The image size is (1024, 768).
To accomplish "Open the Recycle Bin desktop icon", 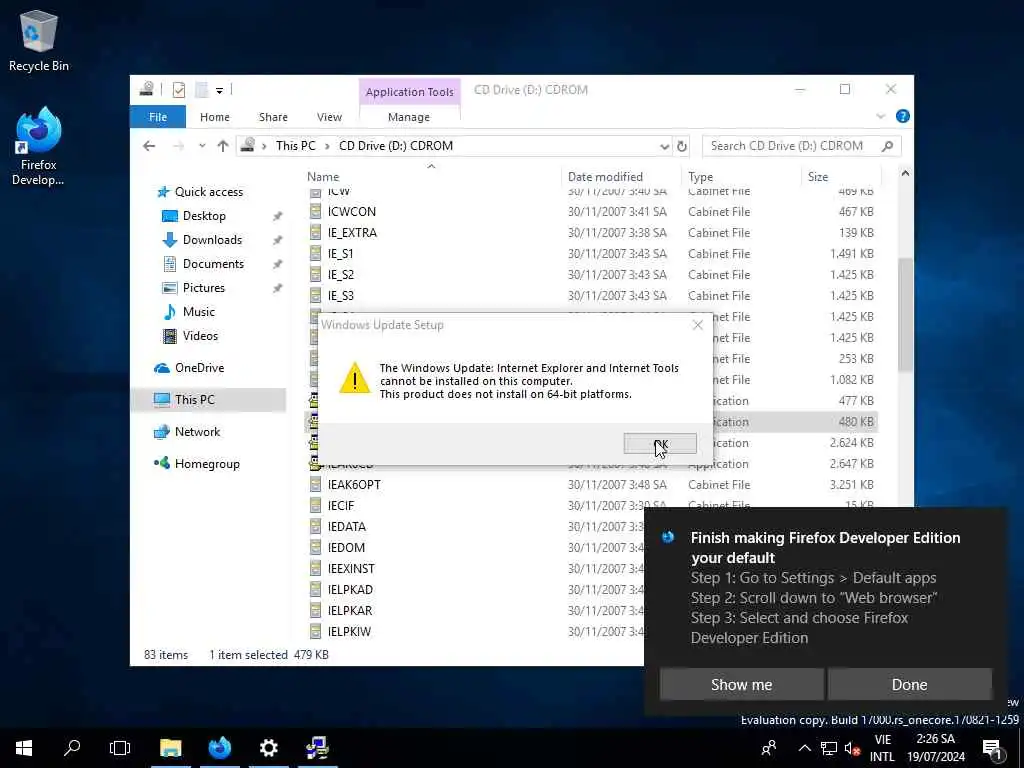I will coord(39,41).
